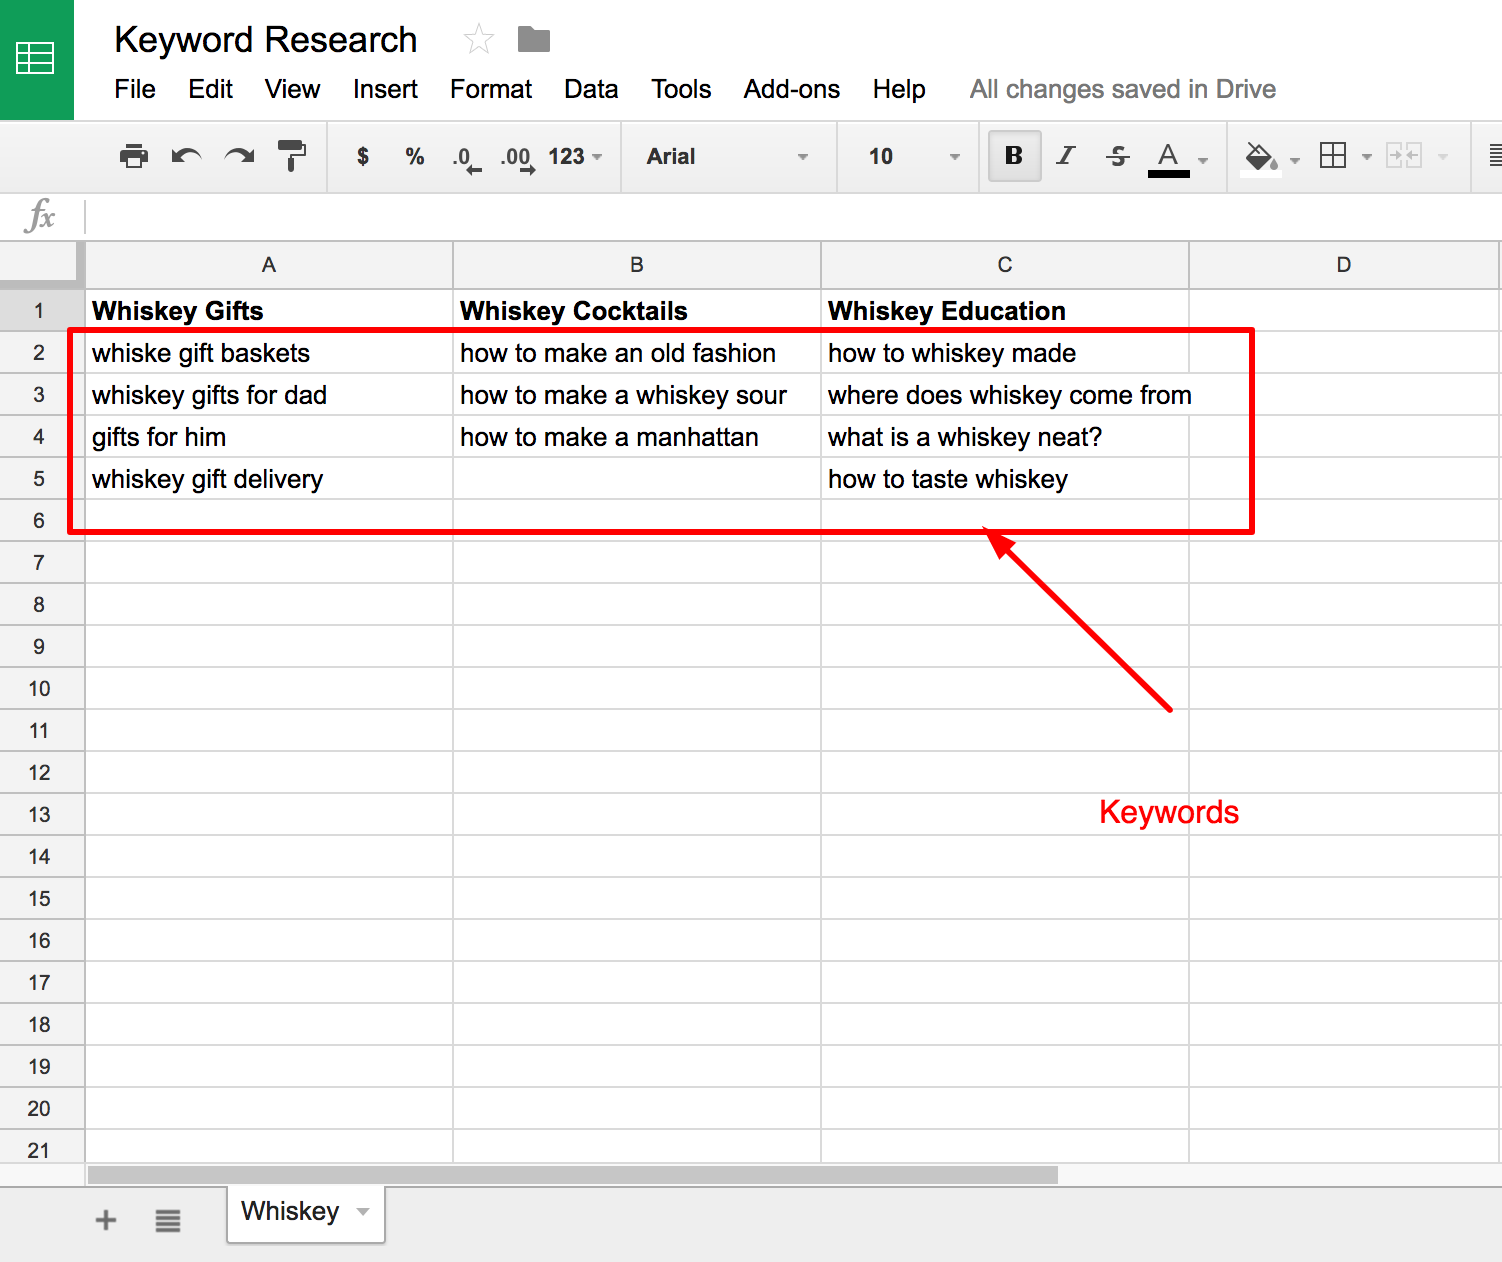Viewport: 1502px width, 1262px height.
Task: Select the paint format roller tool
Action: coord(292,156)
